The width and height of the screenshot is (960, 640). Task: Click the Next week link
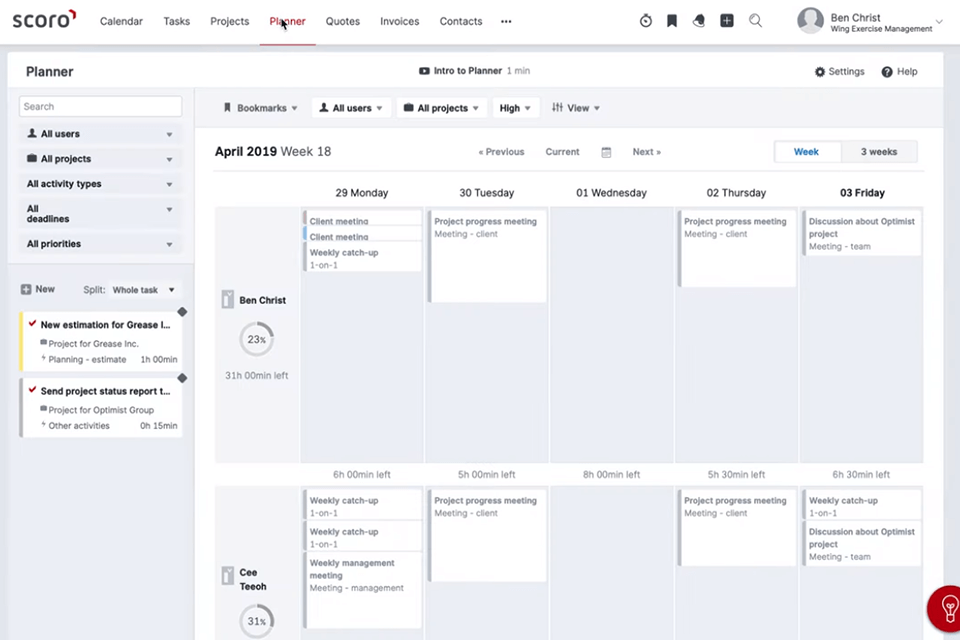[x=646, y=152]
